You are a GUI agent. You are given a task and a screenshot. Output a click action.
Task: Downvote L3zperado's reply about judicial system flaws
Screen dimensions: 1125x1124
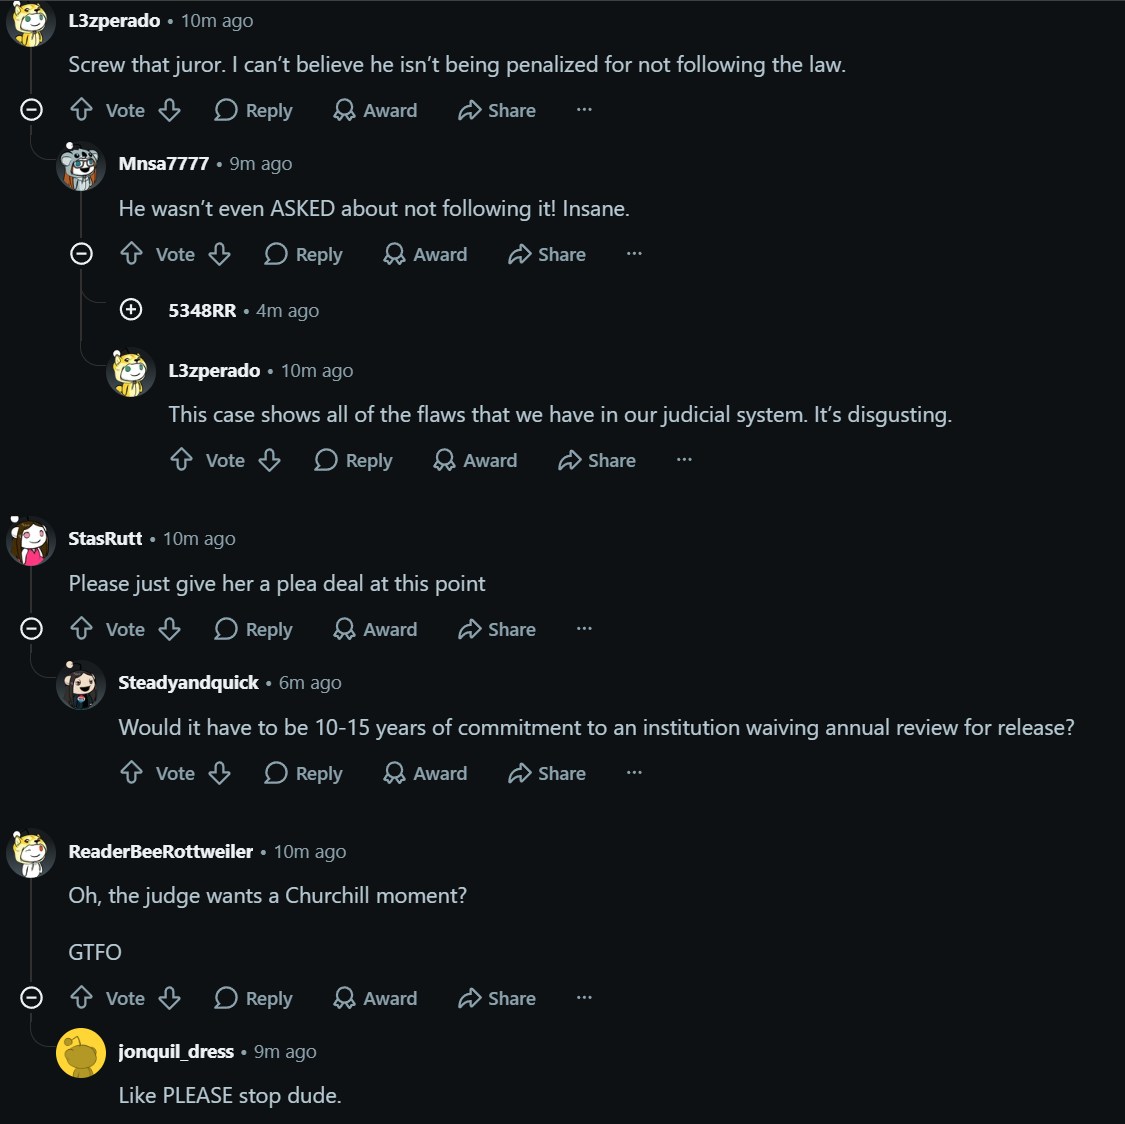click(x=270, y=460)
